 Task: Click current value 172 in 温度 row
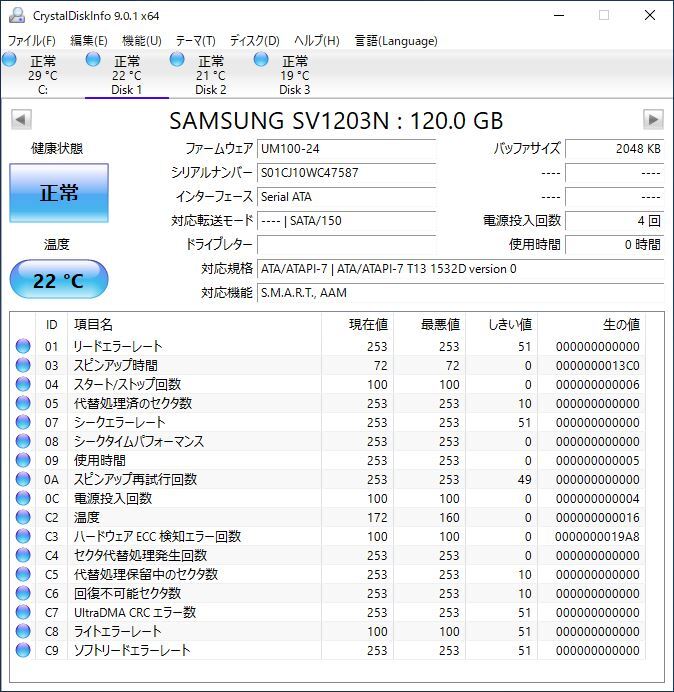click(x=377, y=517)
